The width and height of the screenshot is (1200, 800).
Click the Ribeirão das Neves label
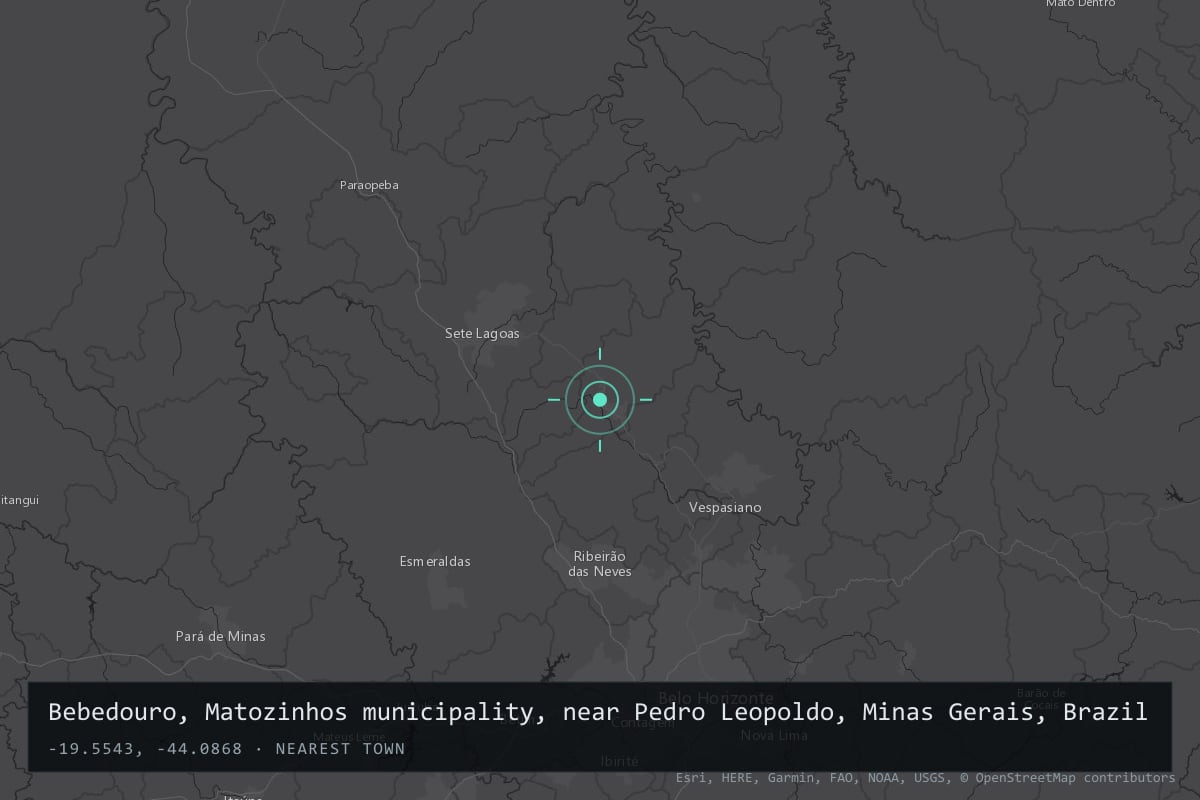tap(600, 563)
